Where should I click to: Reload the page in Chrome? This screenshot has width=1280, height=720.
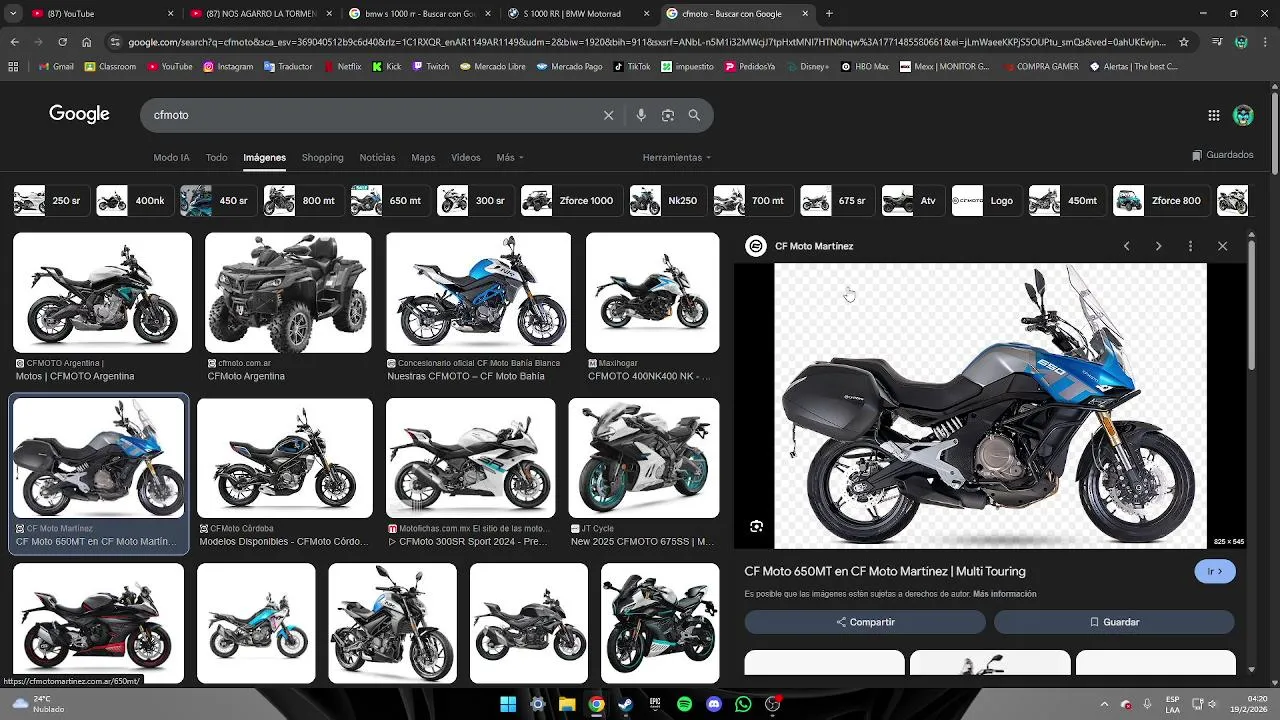(x=62, y=42)
